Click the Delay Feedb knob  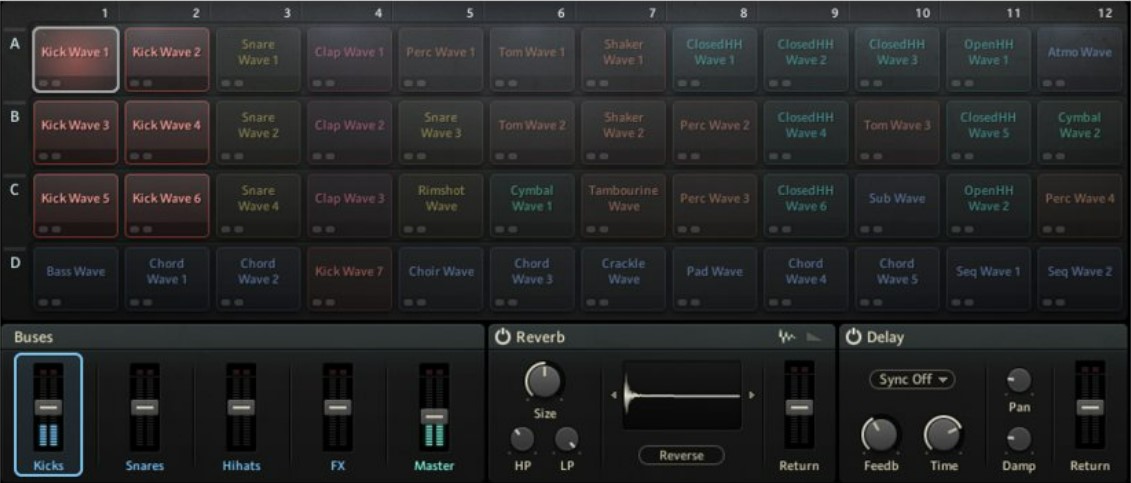(881, 435)
